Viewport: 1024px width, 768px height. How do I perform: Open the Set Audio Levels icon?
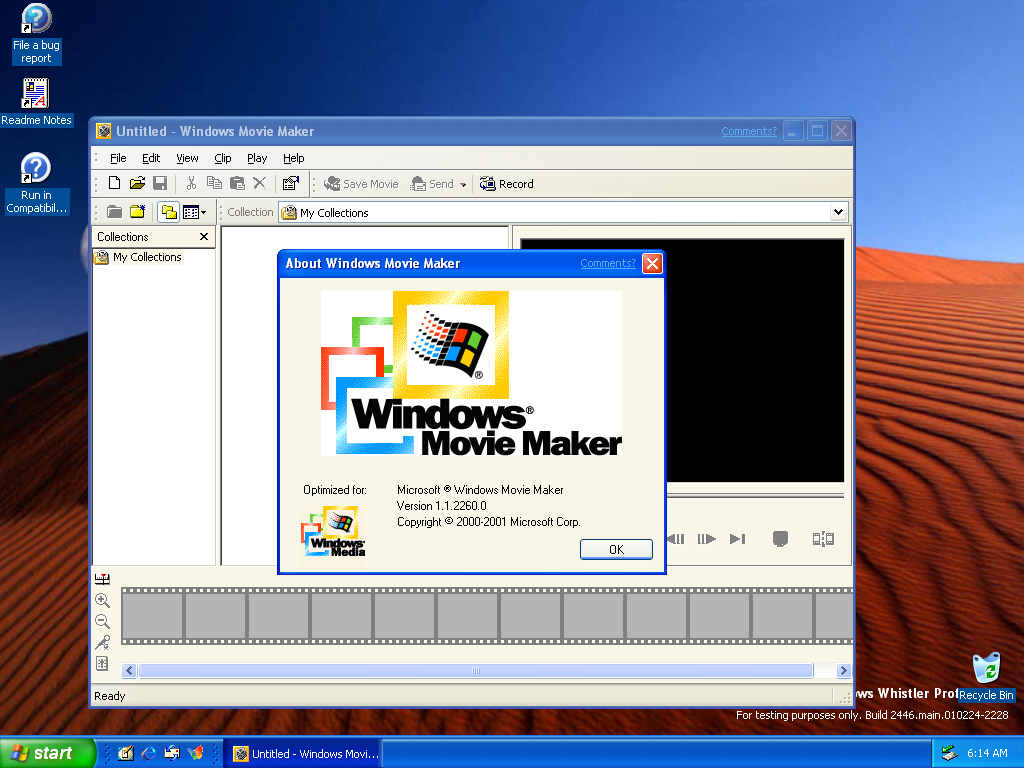tap(102, 663)
